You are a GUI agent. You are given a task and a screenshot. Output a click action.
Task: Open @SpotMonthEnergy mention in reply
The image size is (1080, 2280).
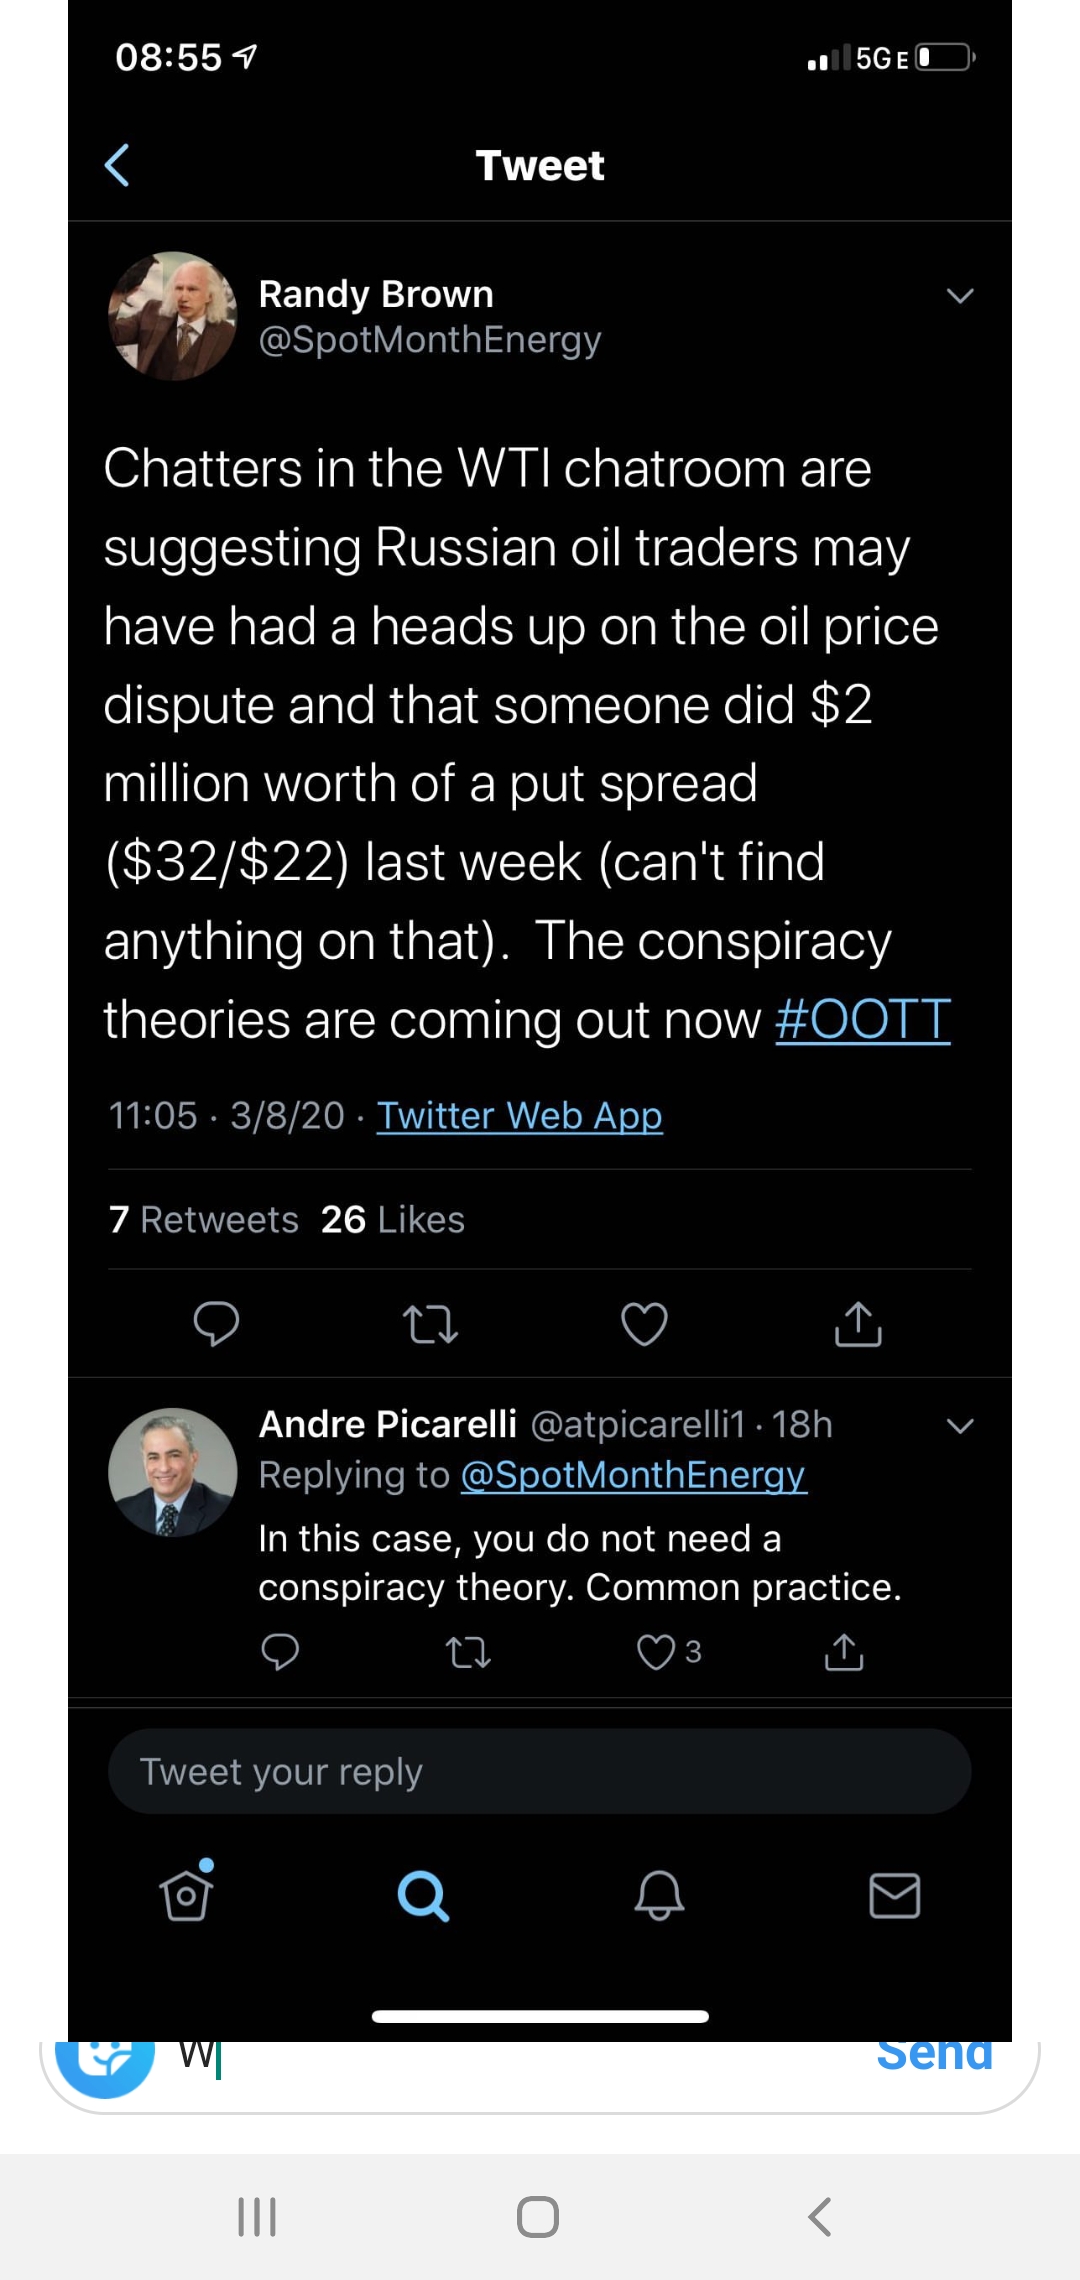tap(633, 1475)
